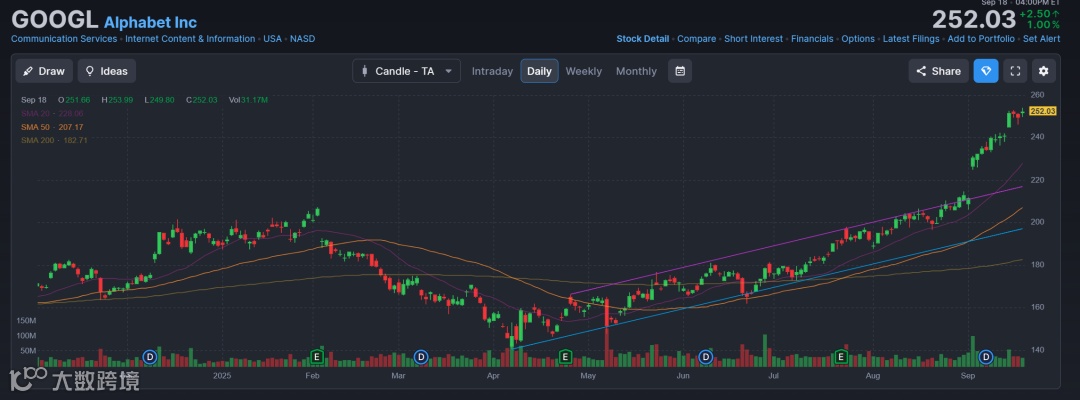Click the Vol 31.17M readout
The image size is (1080, 400).
249,100
